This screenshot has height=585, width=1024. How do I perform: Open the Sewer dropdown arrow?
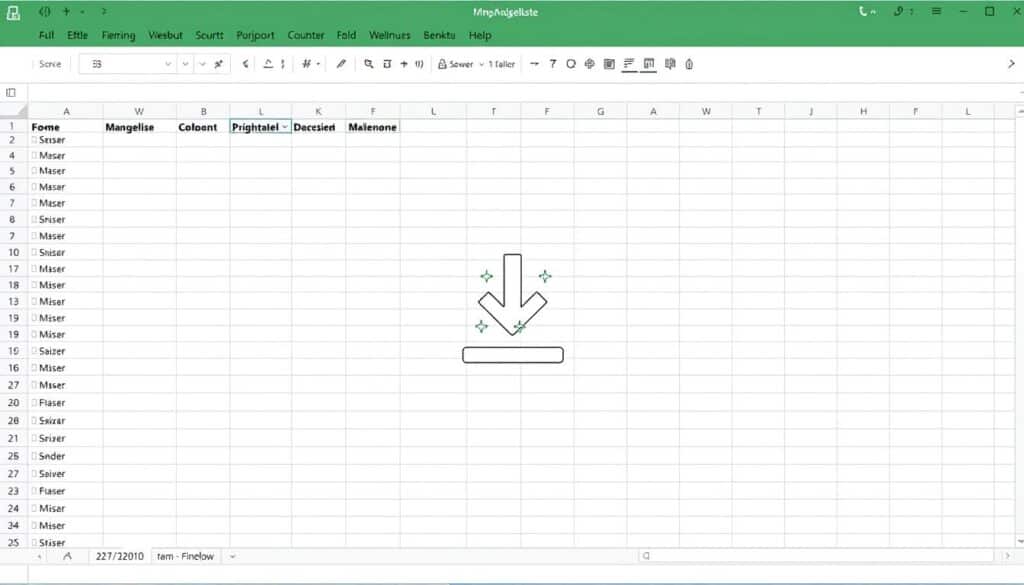pos(482,64)
